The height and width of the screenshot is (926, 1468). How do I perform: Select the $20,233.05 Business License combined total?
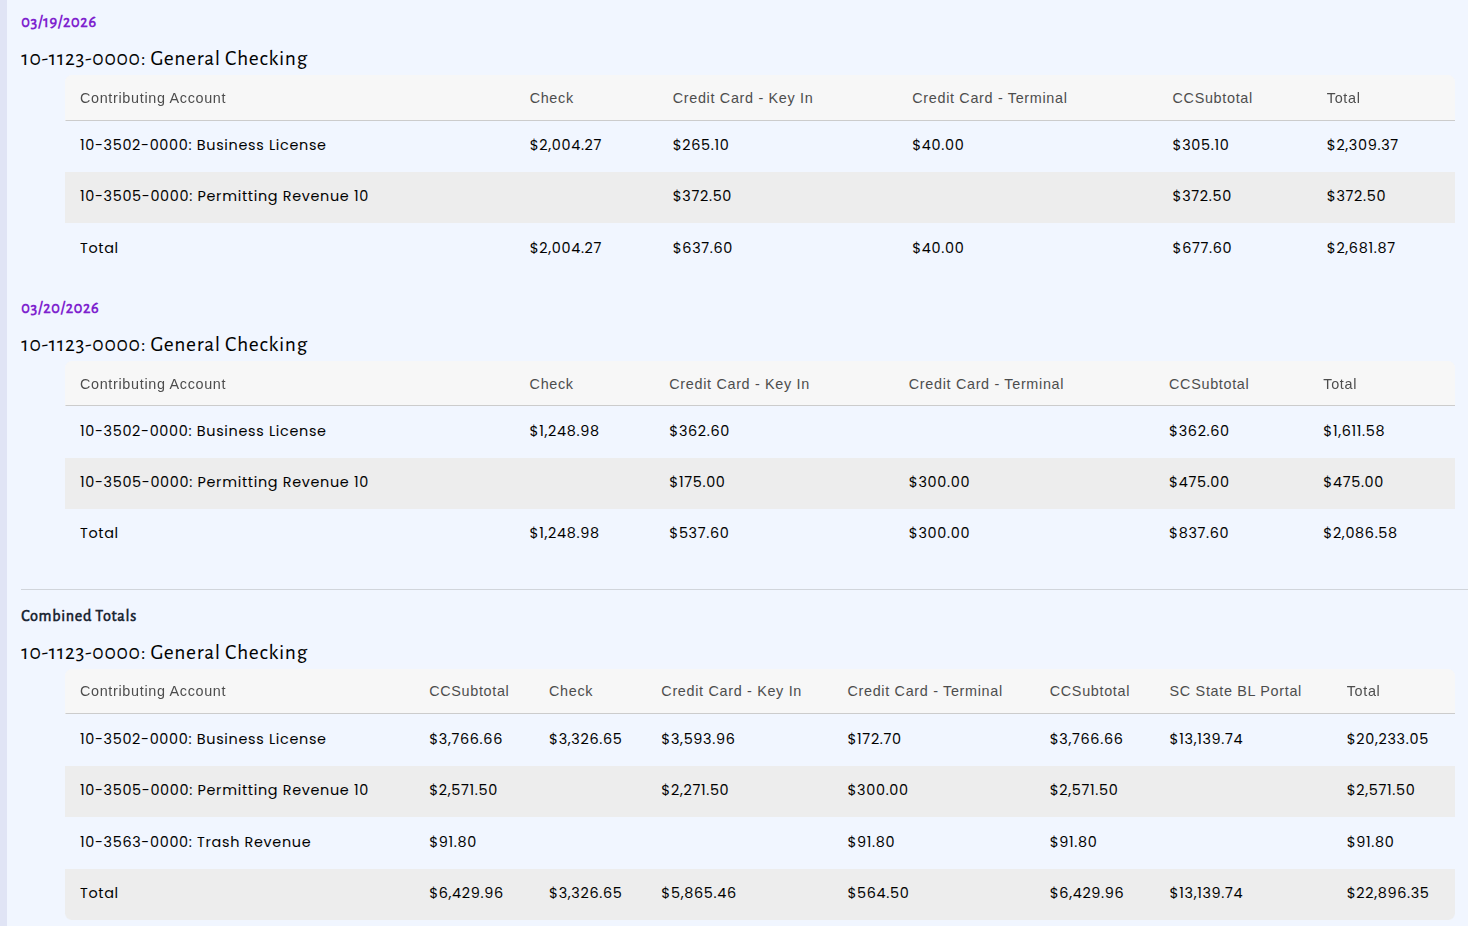coord(1388,739)
